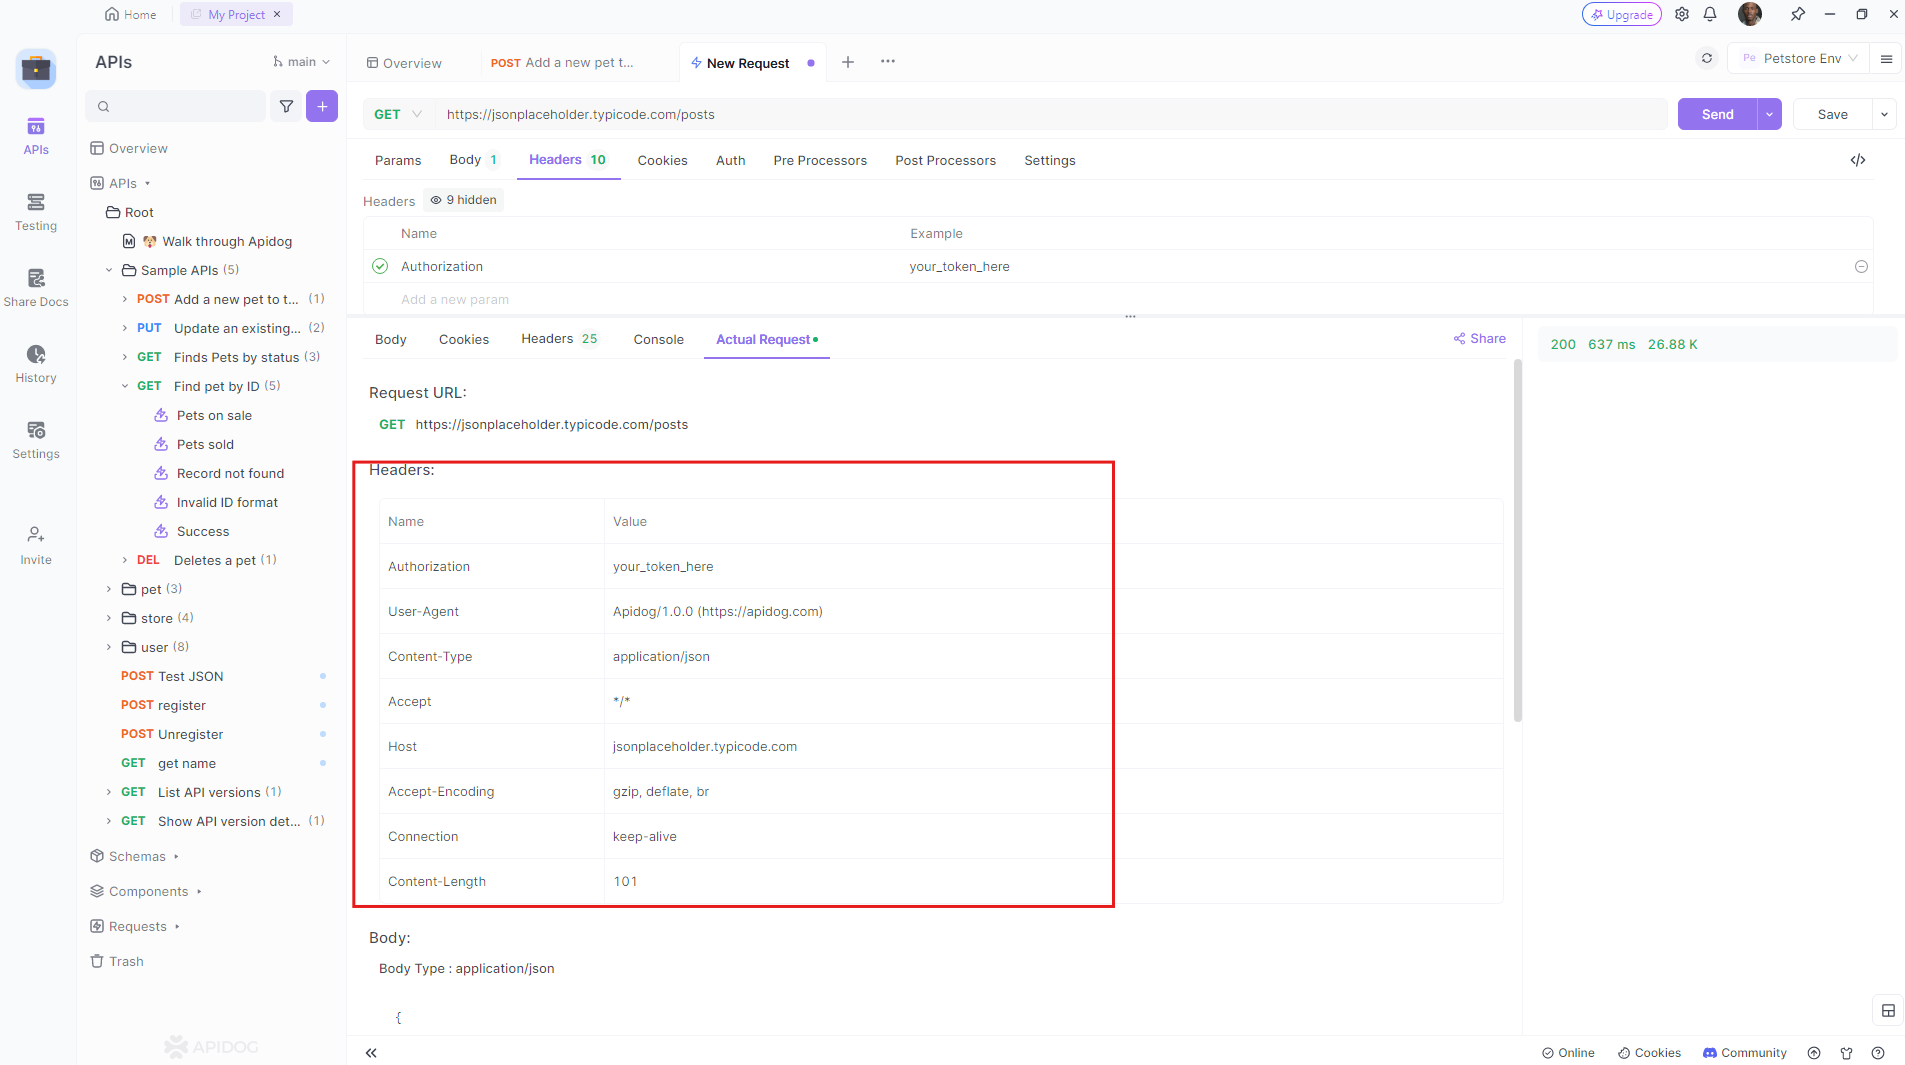The width and height of the screenshot is (1905, 1065).
Task: Click the Share link
Action: point(1479,339)
